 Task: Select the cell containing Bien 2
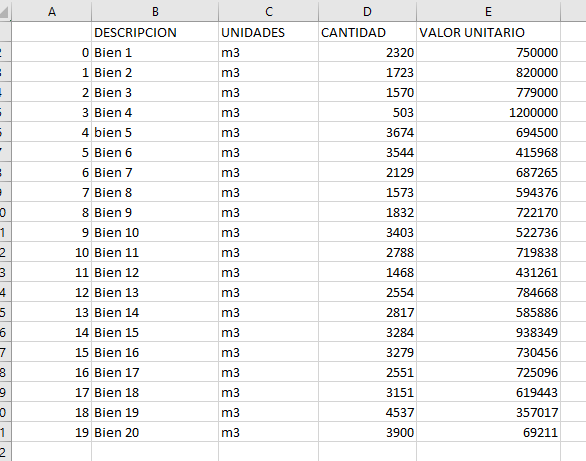(155, 72)
